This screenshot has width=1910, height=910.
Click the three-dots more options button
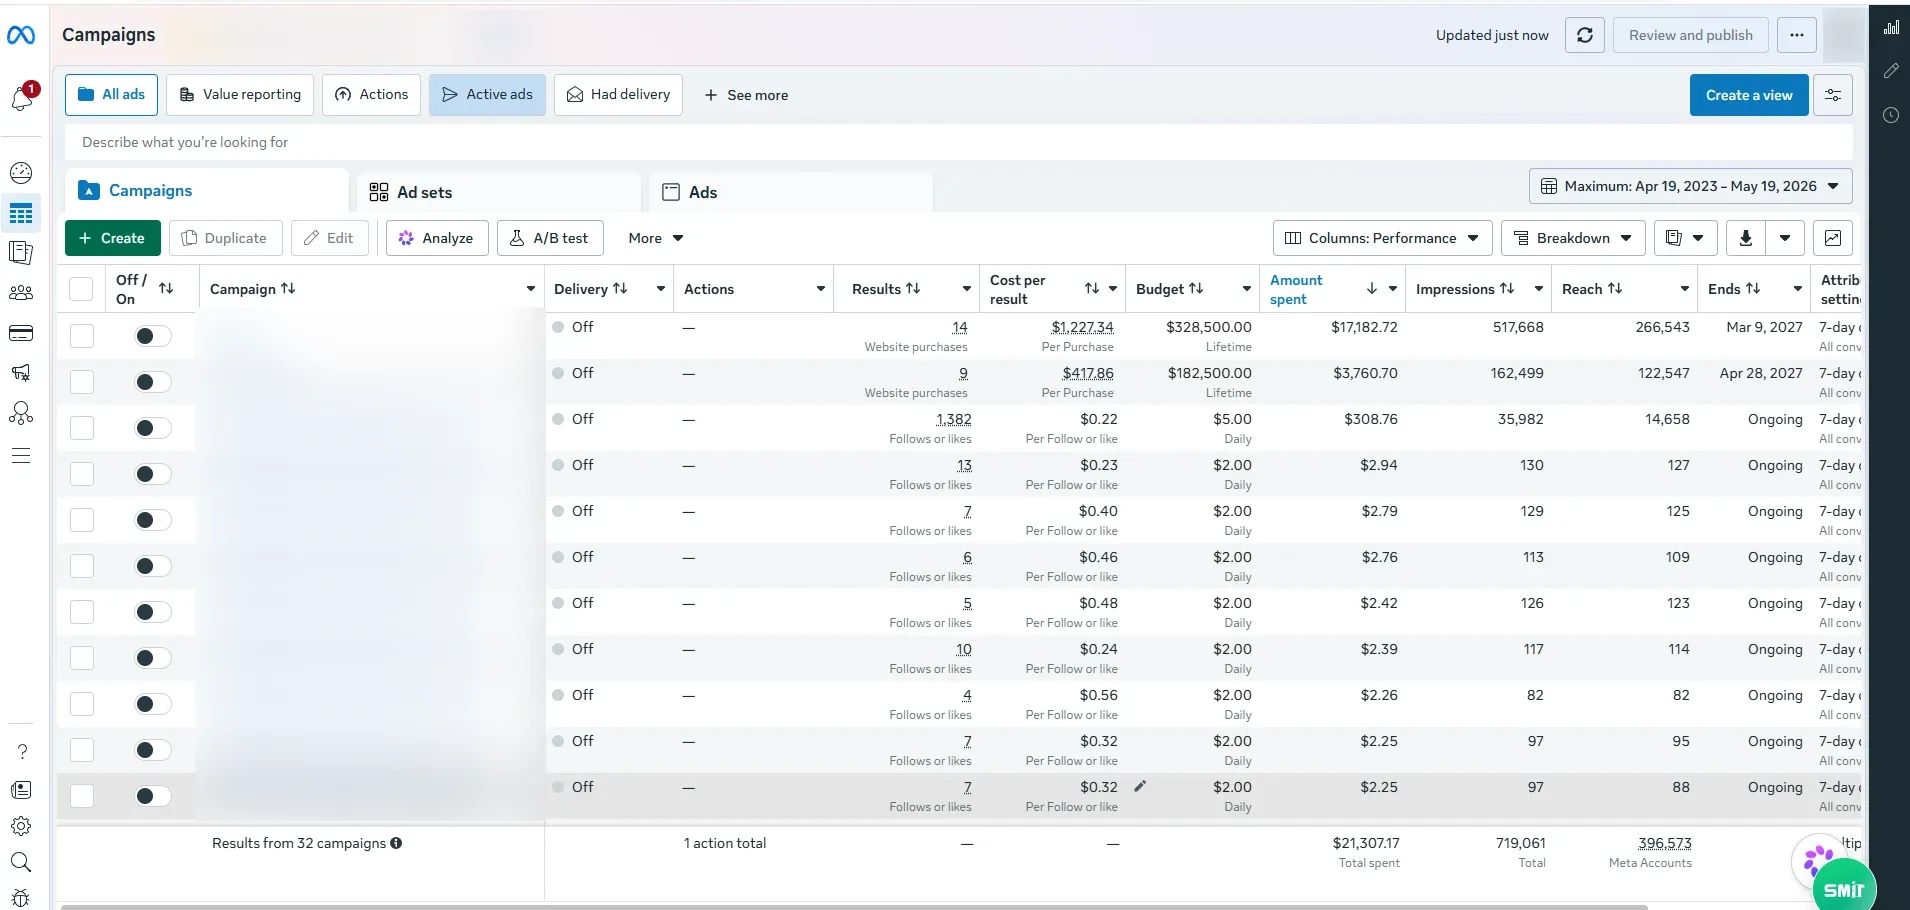tap(1797, 35)
